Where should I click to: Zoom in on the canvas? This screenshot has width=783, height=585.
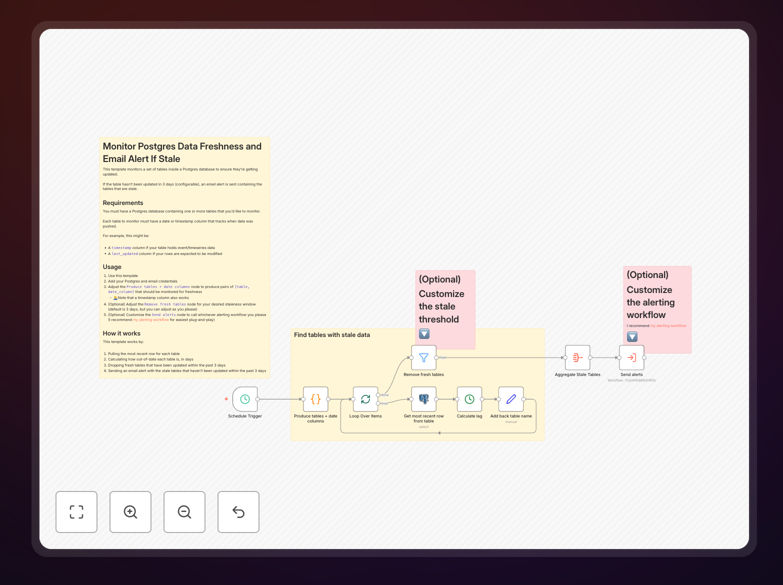(130, 512)
